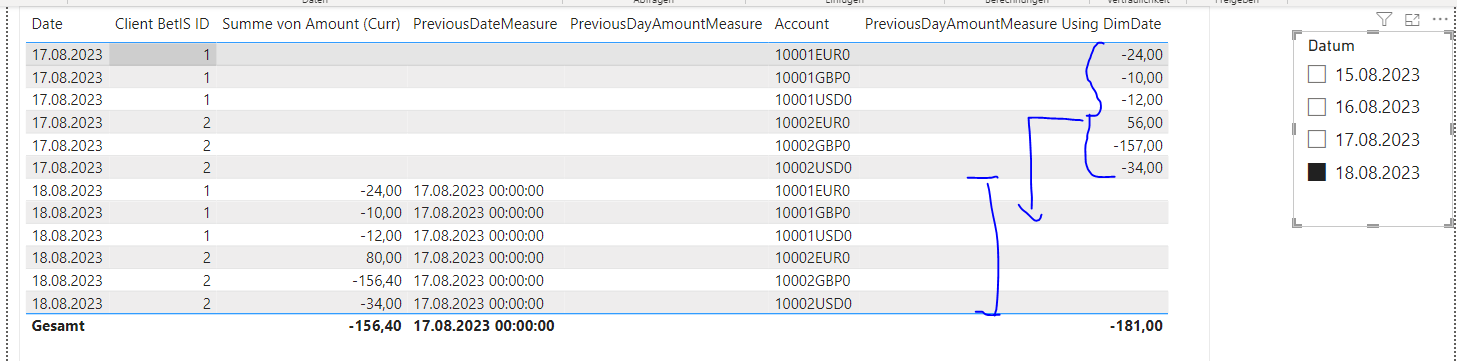The width and height of the screenshot is (1457, 361).
Task: Select 10002USD0 in the 18.08.2023 rows
Action: tap(813, 304)
